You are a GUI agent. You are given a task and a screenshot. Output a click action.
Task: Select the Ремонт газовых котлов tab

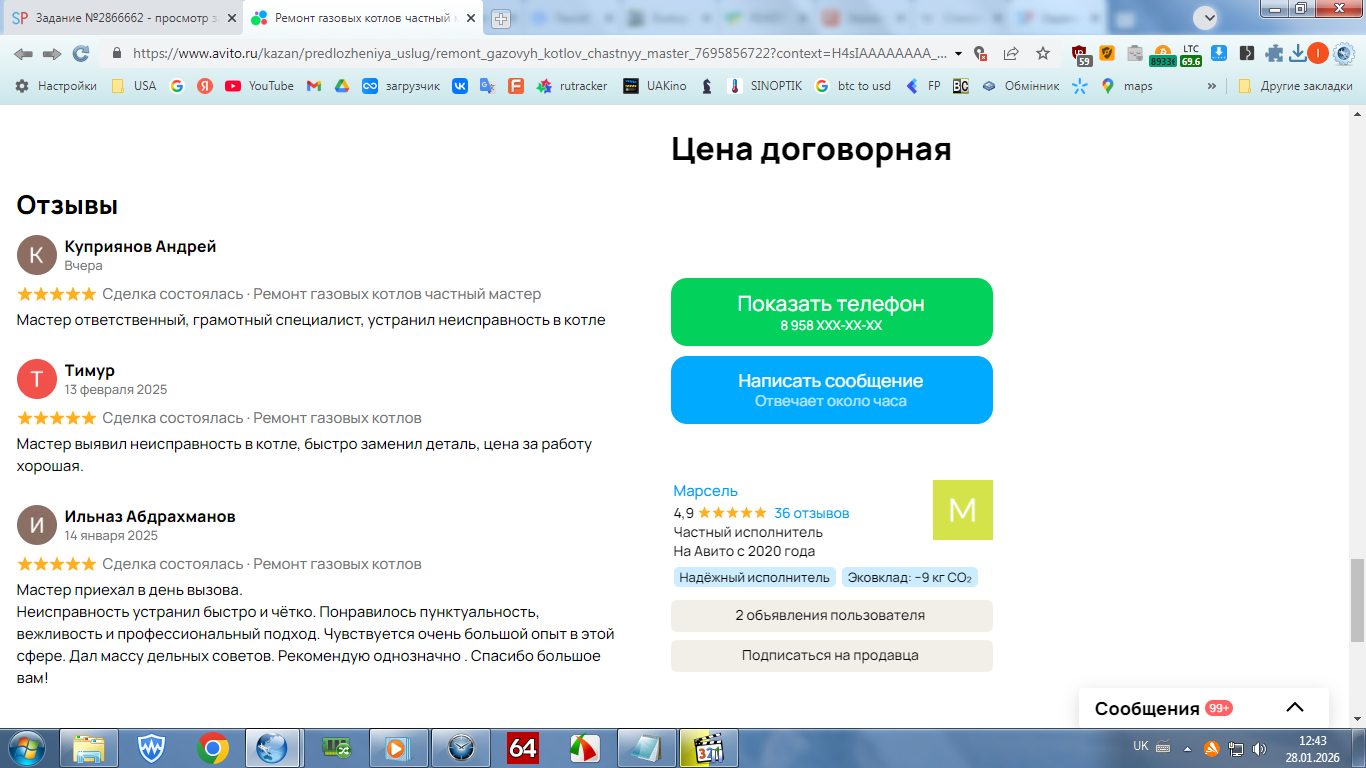[364, 19]
